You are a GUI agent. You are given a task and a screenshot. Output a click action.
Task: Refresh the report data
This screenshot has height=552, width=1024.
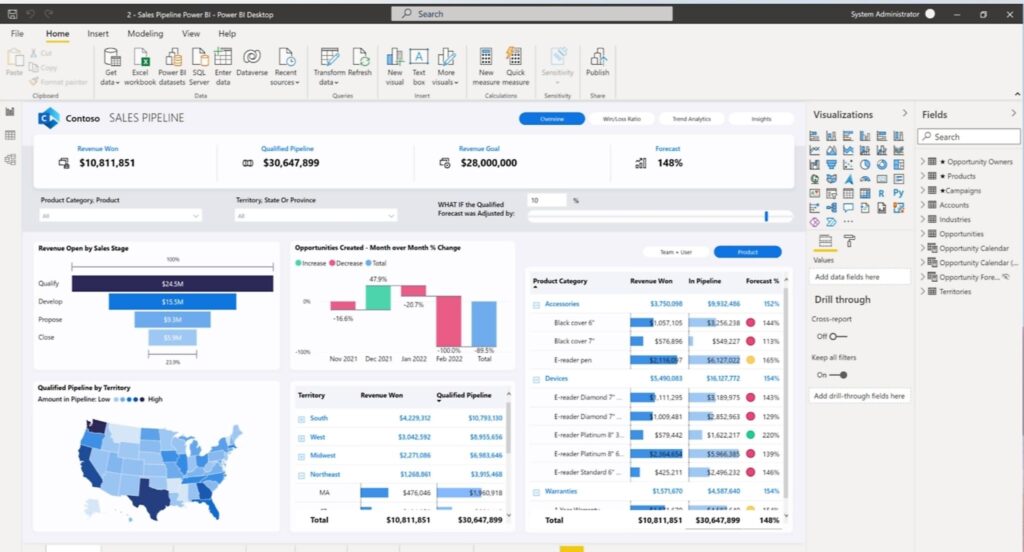click(359, 63)
